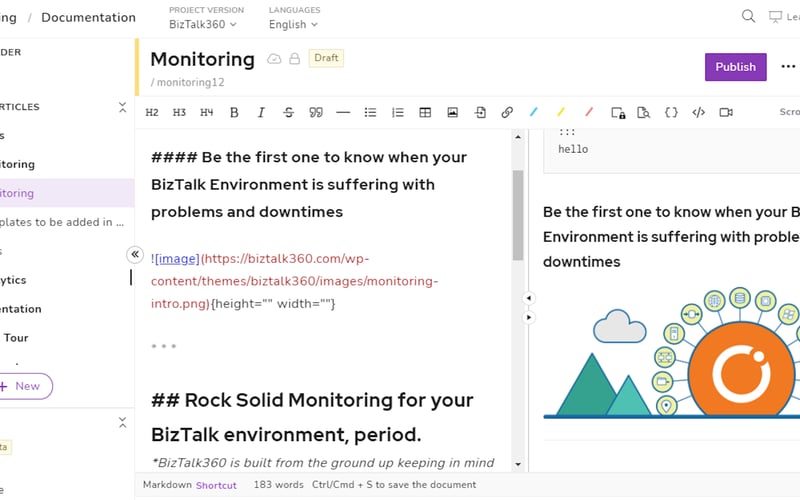Insert private notes block

(x=618, y=113)
